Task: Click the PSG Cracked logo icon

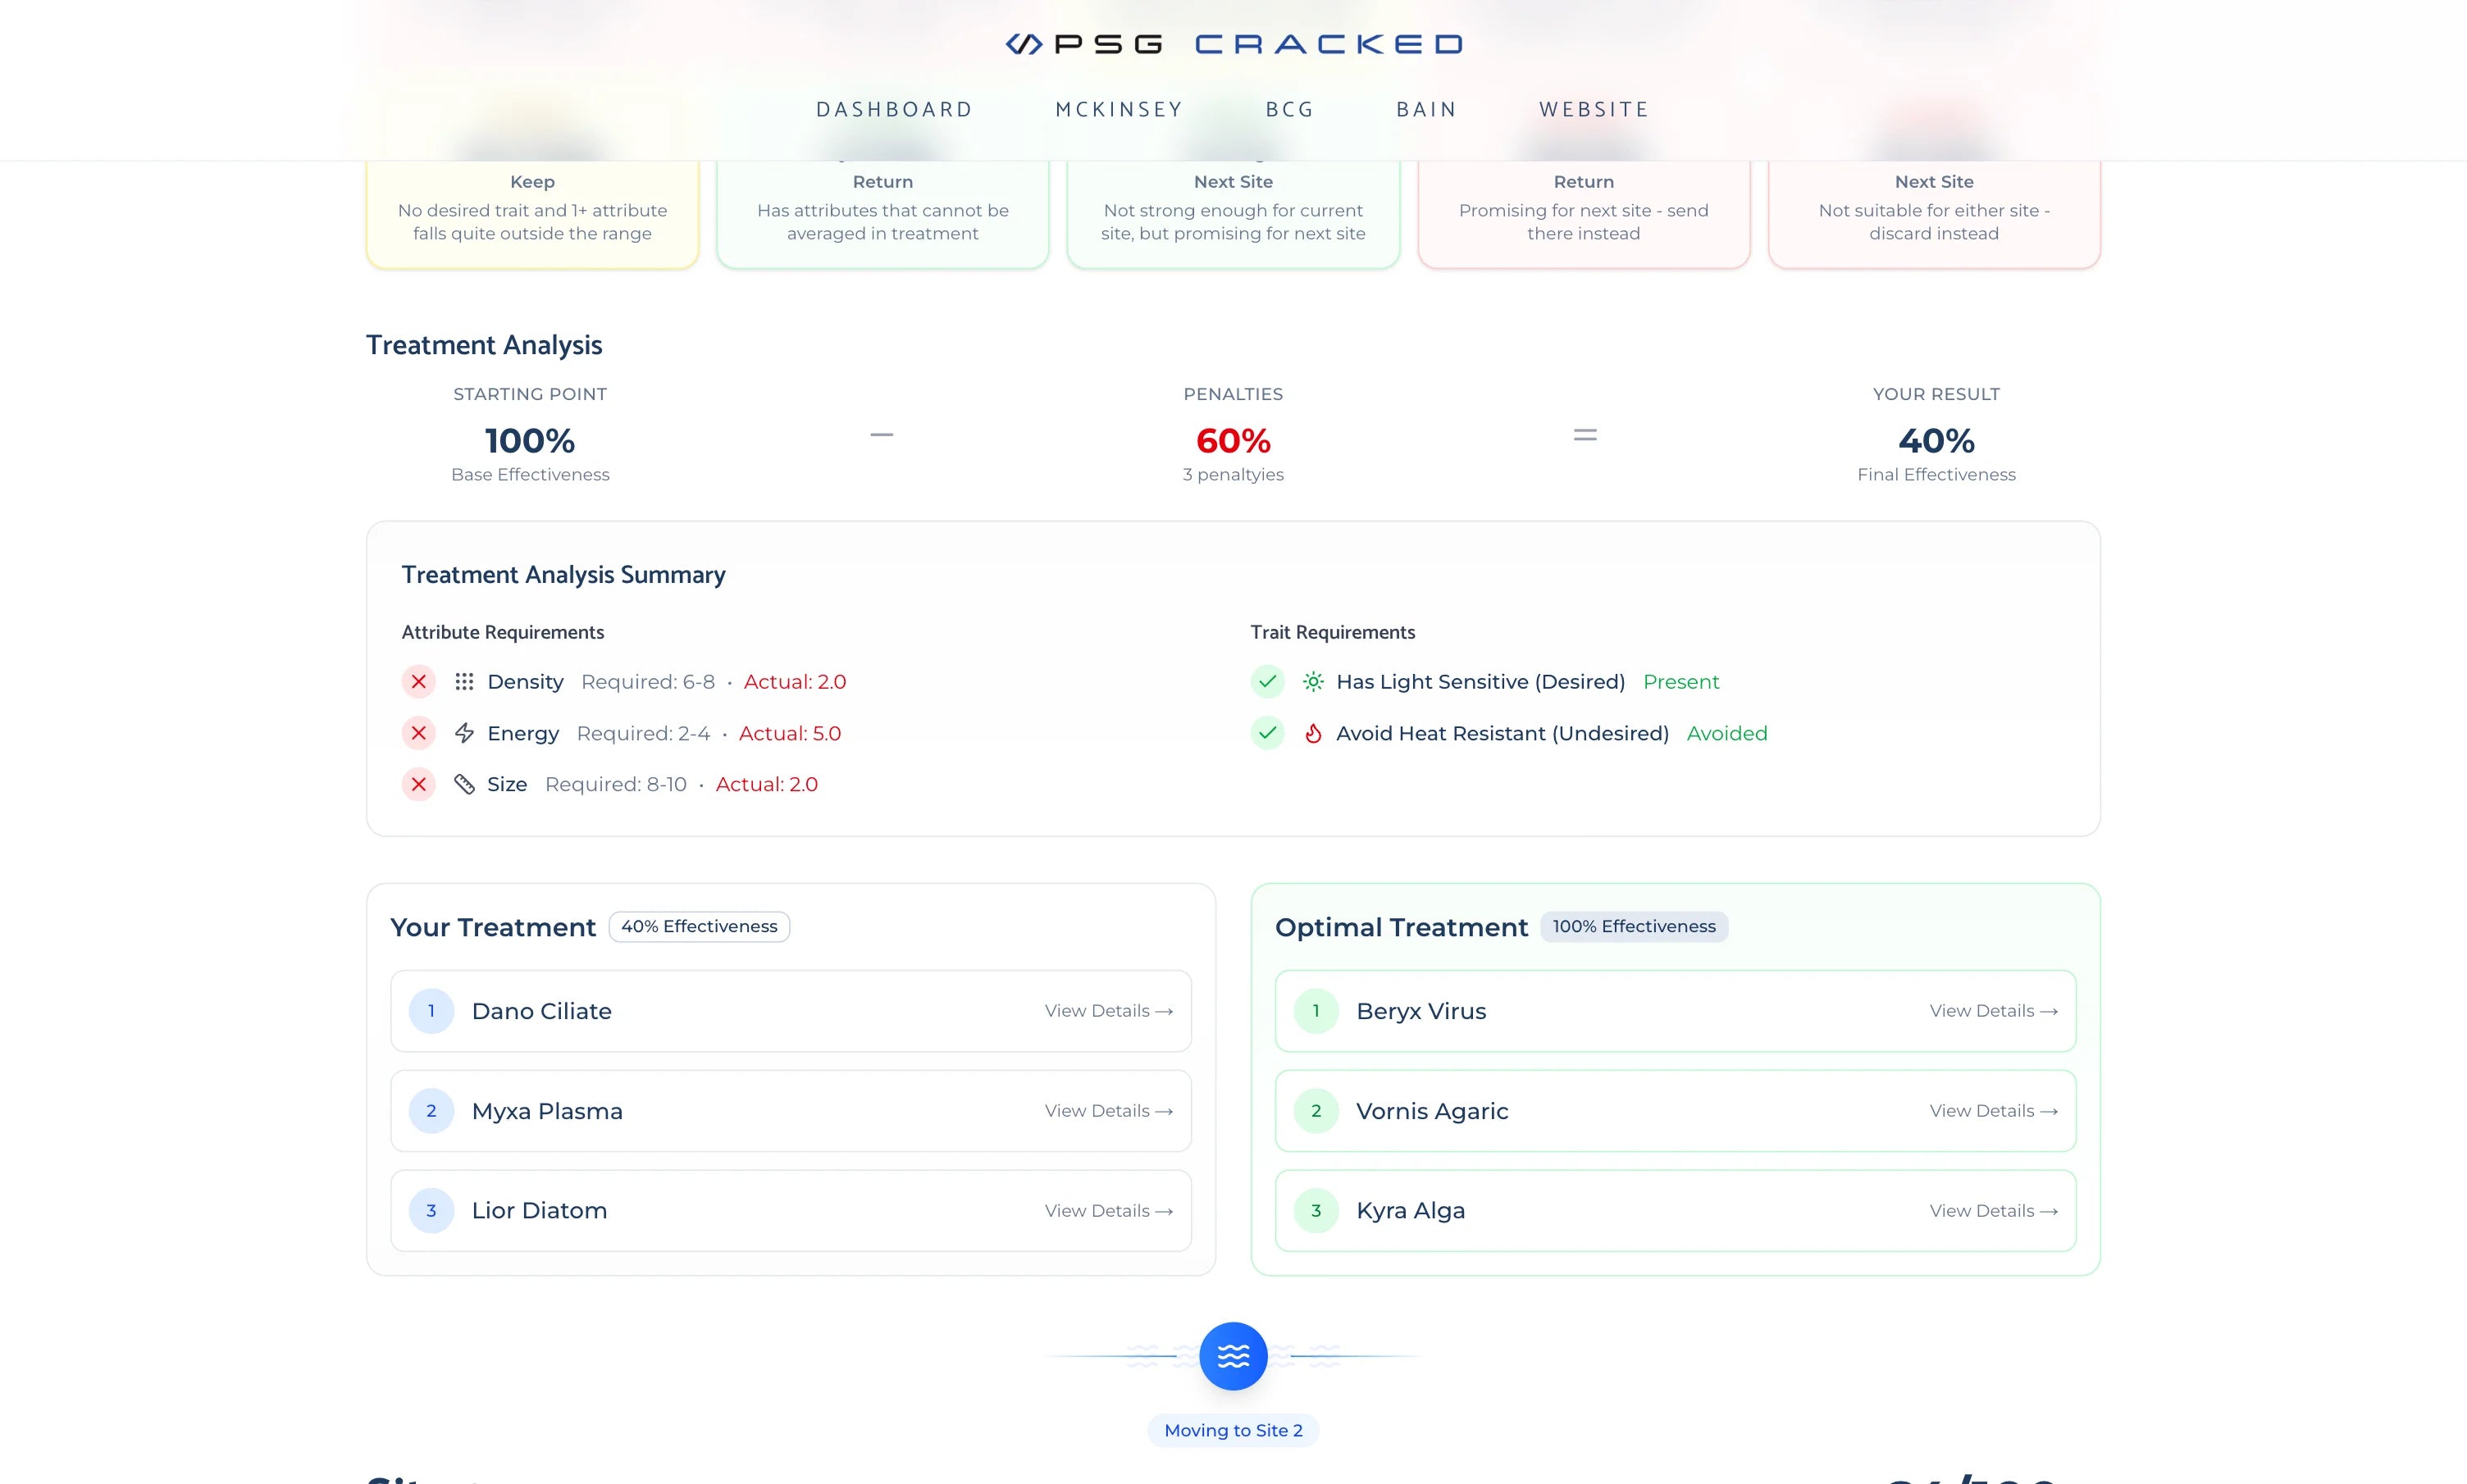Action: pos(1023,44)
